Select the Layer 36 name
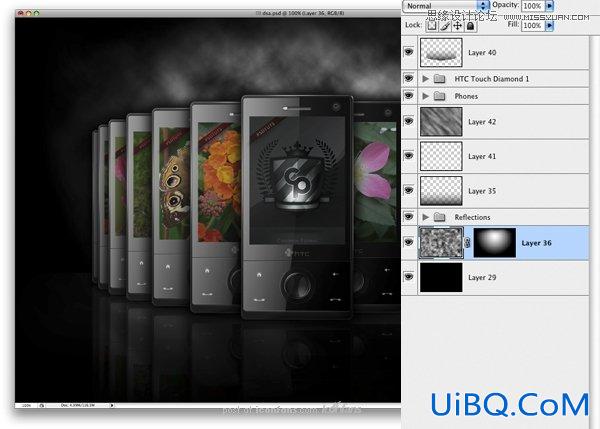 536,243
